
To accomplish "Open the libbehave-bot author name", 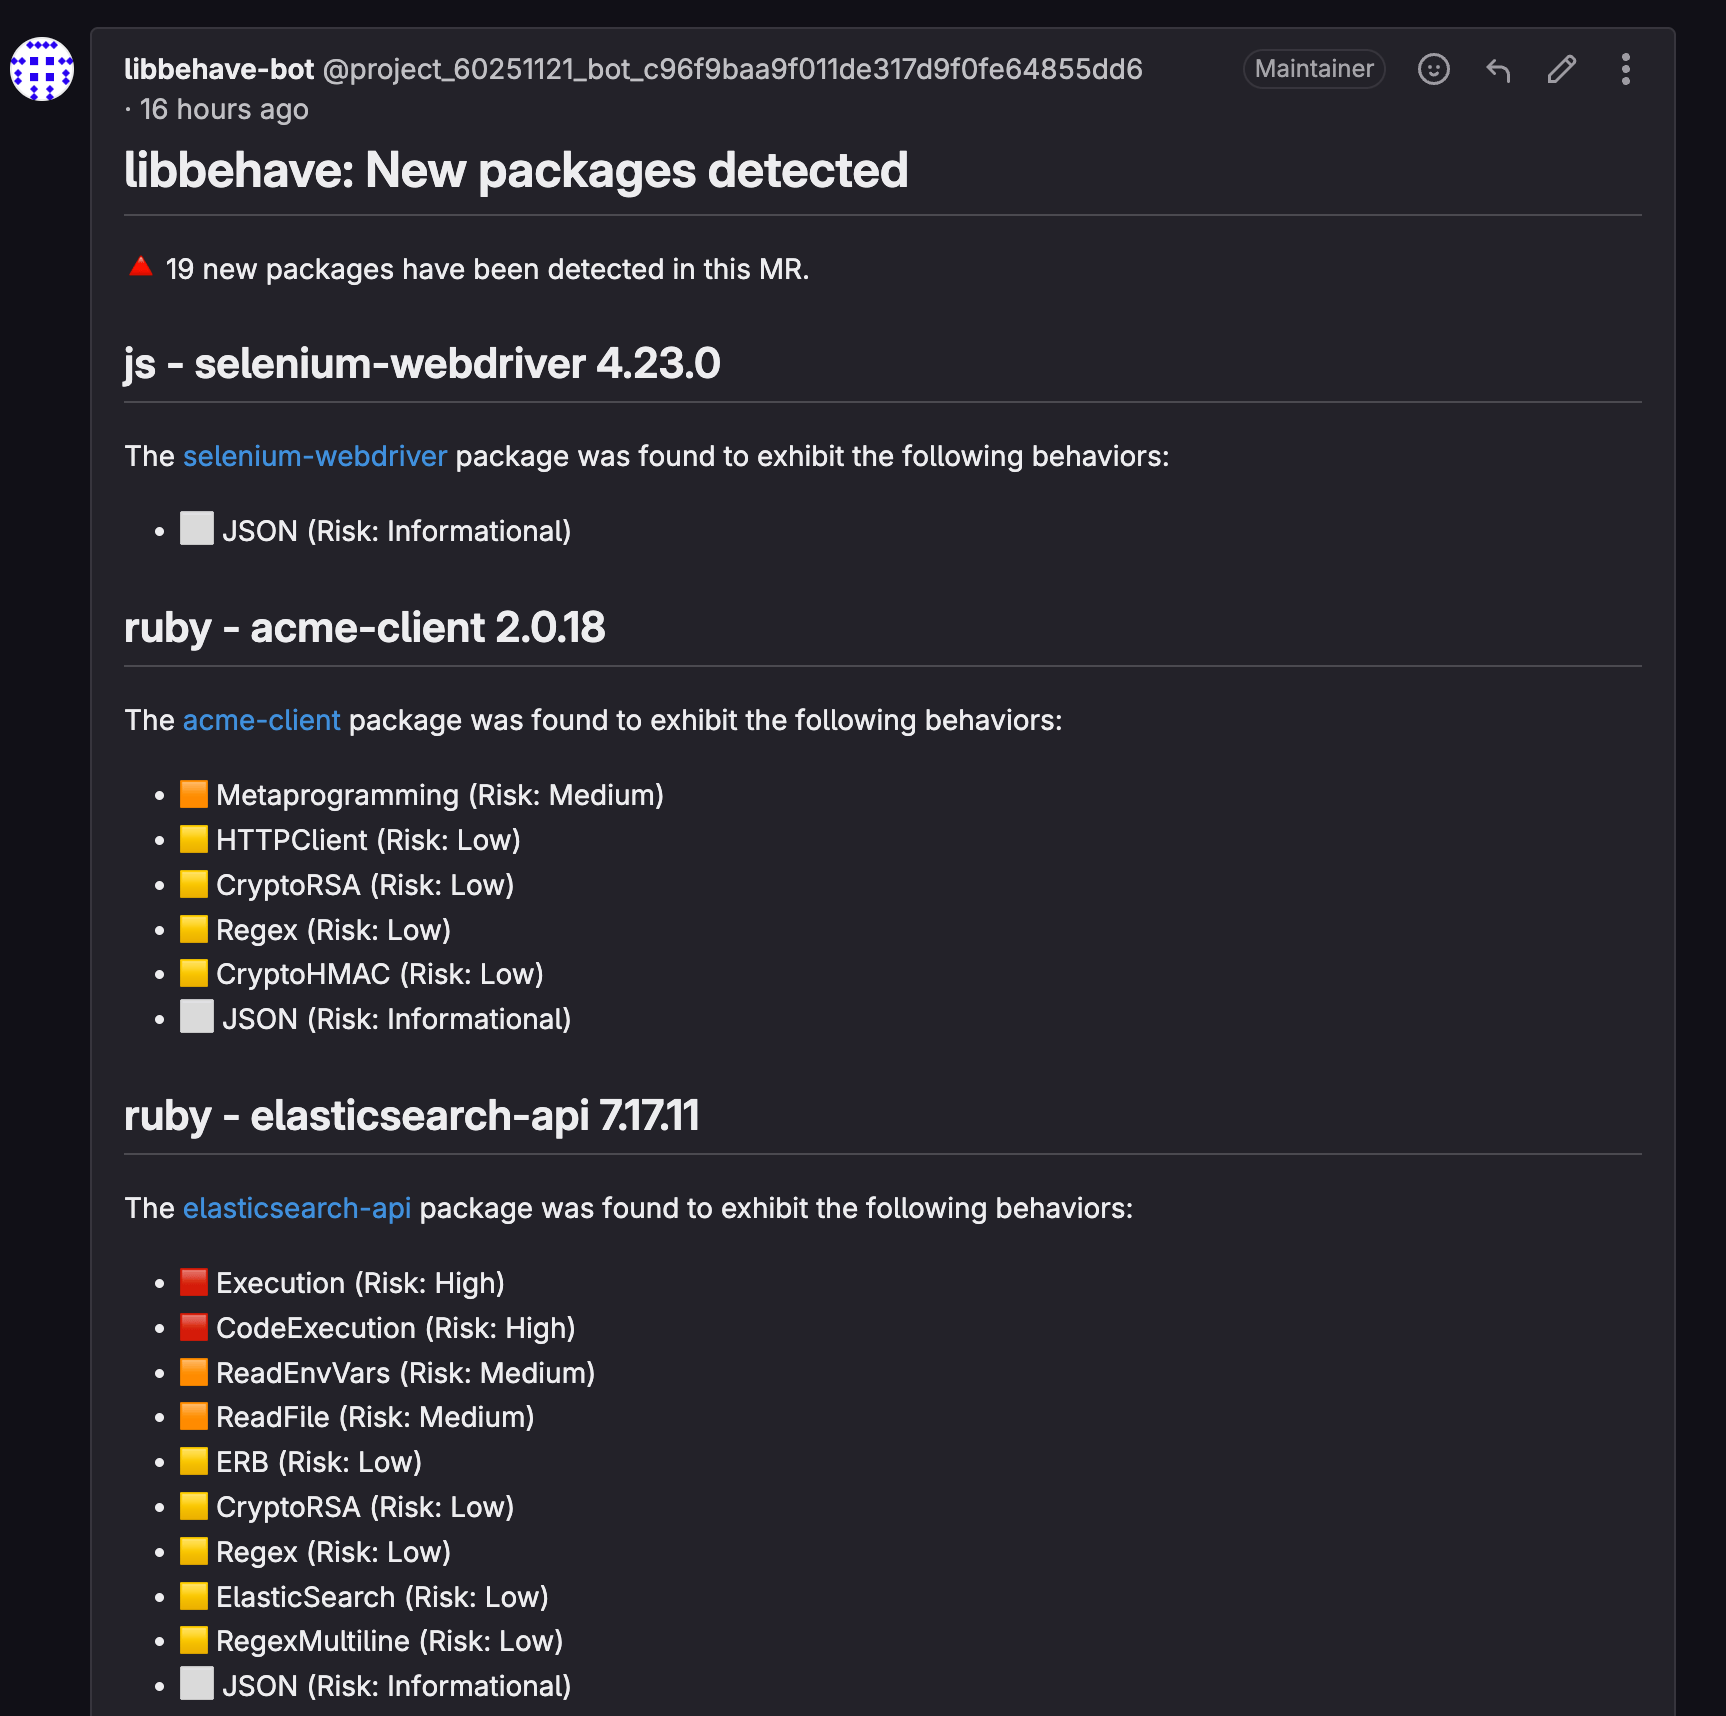I will pyautogui.click(x=219, y=69).
